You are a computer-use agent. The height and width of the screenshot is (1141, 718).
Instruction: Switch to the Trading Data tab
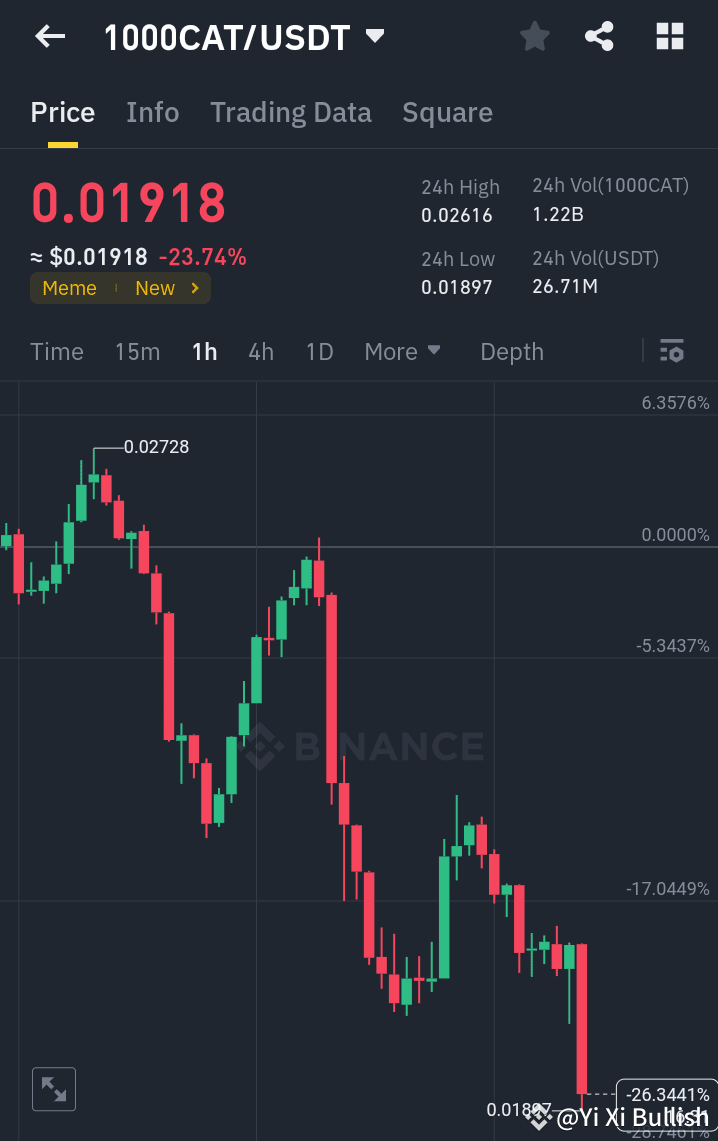[291, 112]
